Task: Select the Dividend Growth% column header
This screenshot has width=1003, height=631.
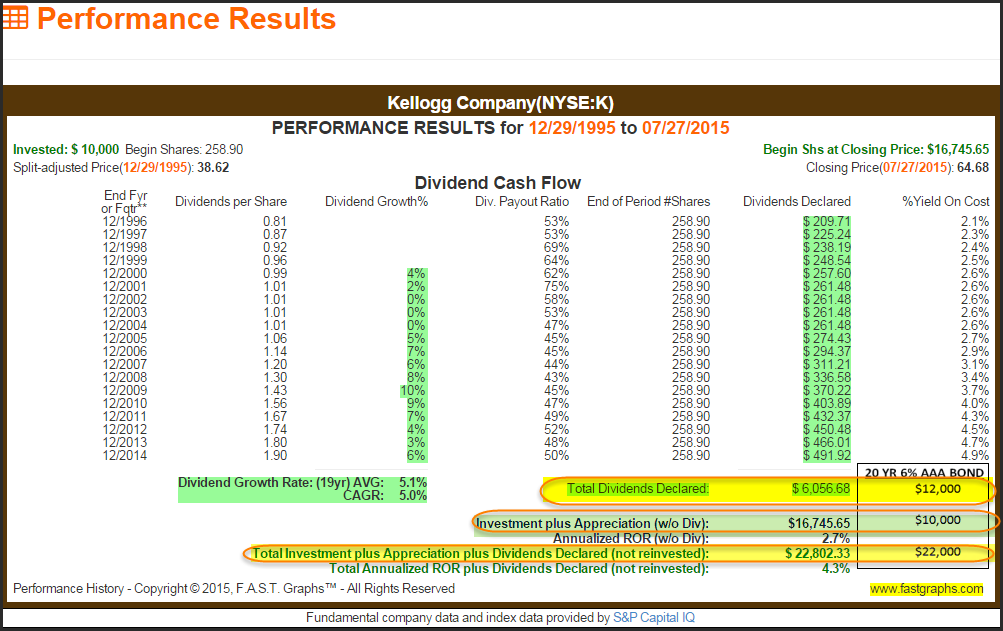Action: [x=376, y=202]
